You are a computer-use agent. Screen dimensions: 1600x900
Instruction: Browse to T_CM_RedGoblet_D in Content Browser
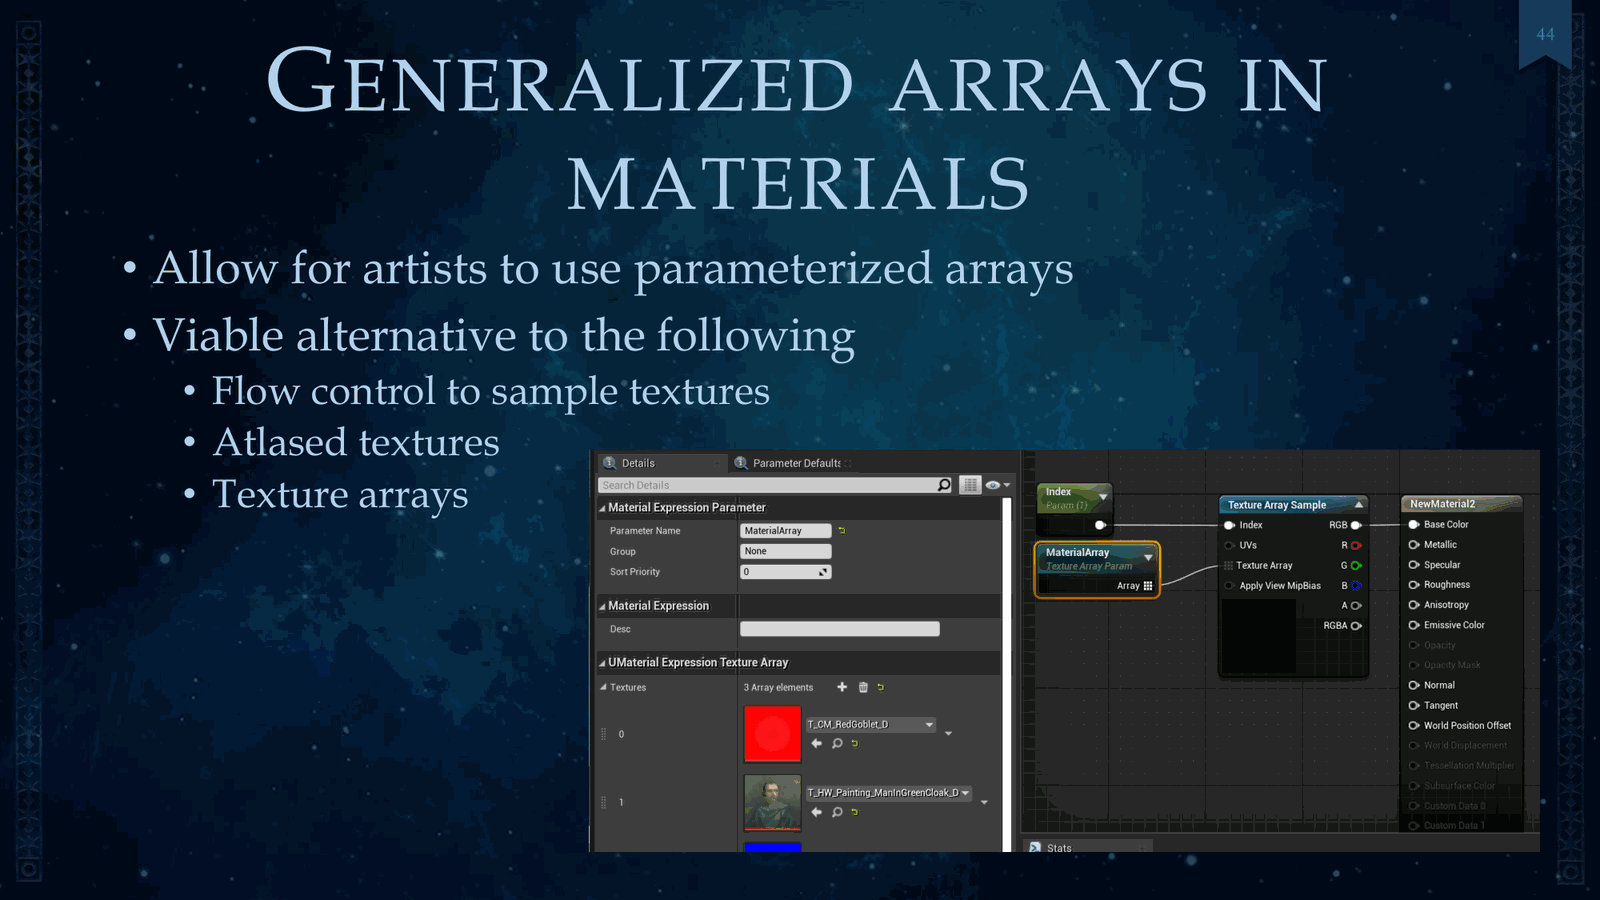point(837,743)
